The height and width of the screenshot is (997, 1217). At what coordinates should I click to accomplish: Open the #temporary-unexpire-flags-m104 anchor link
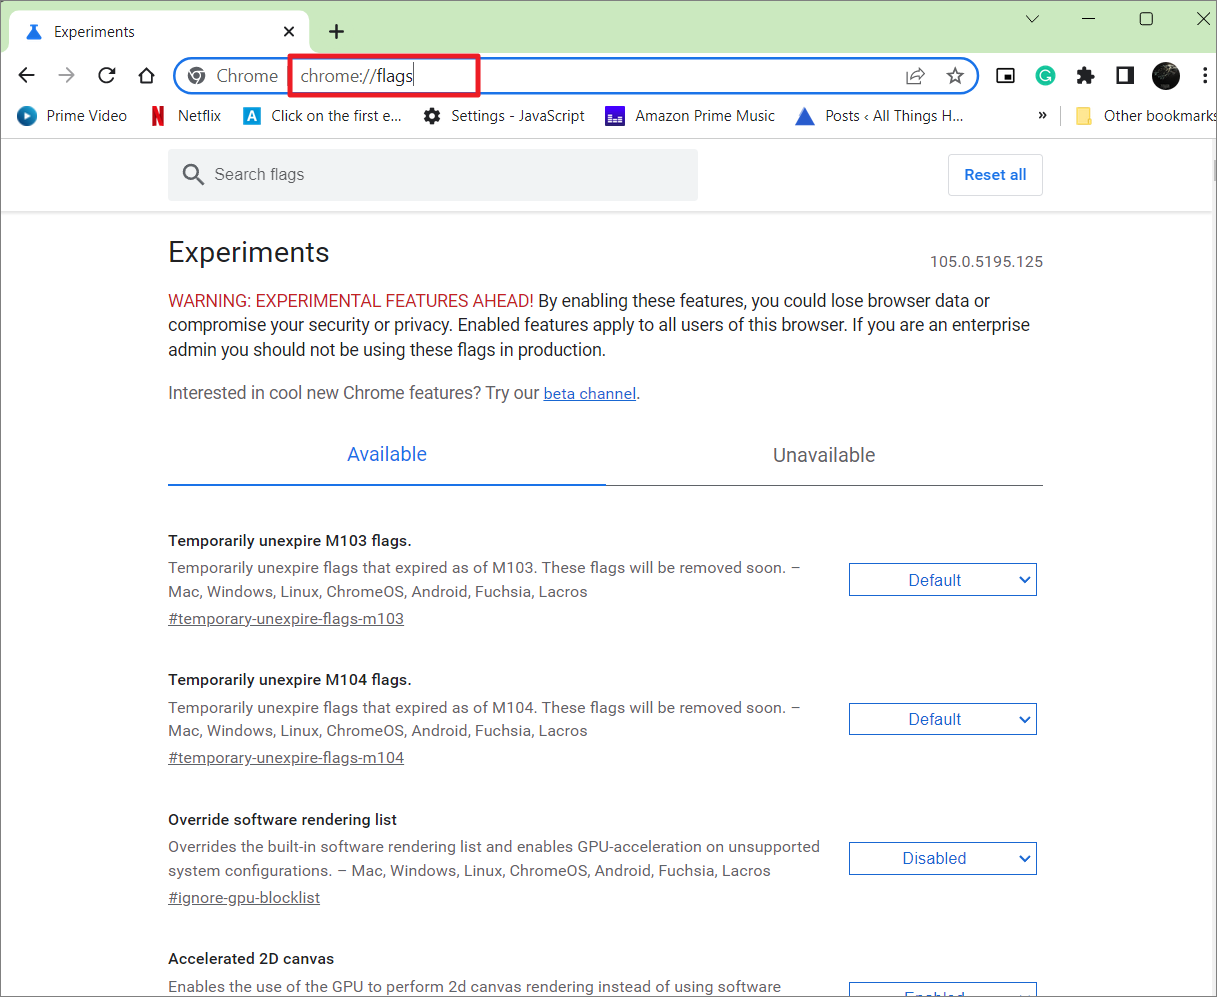tap(286, 758)
